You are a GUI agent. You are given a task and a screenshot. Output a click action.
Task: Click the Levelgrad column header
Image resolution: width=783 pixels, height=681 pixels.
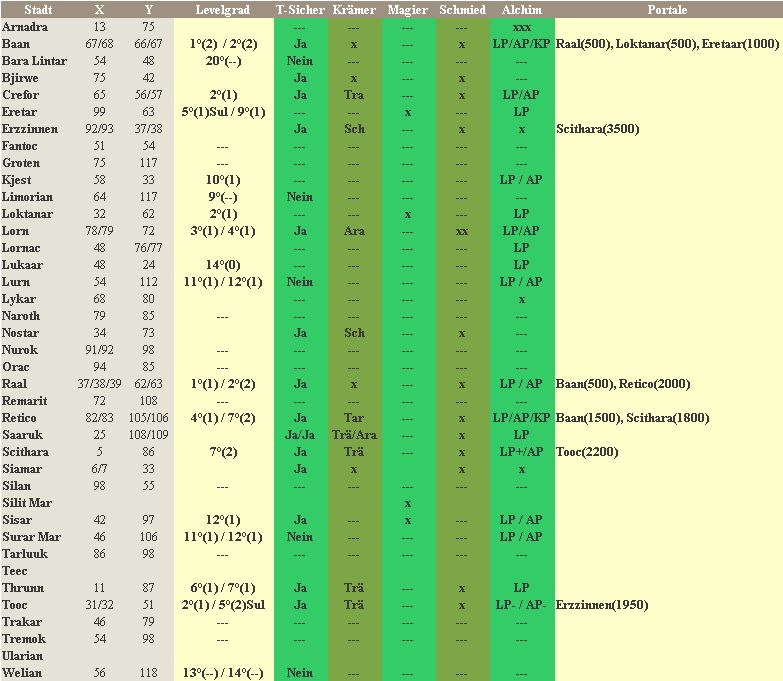222,9
